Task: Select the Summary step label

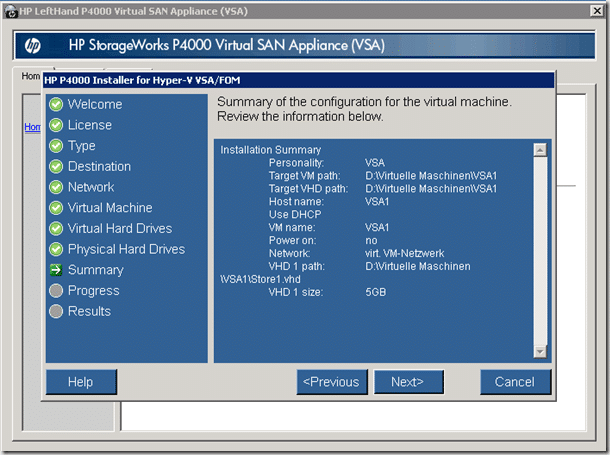Action: [x=96, y=270]
